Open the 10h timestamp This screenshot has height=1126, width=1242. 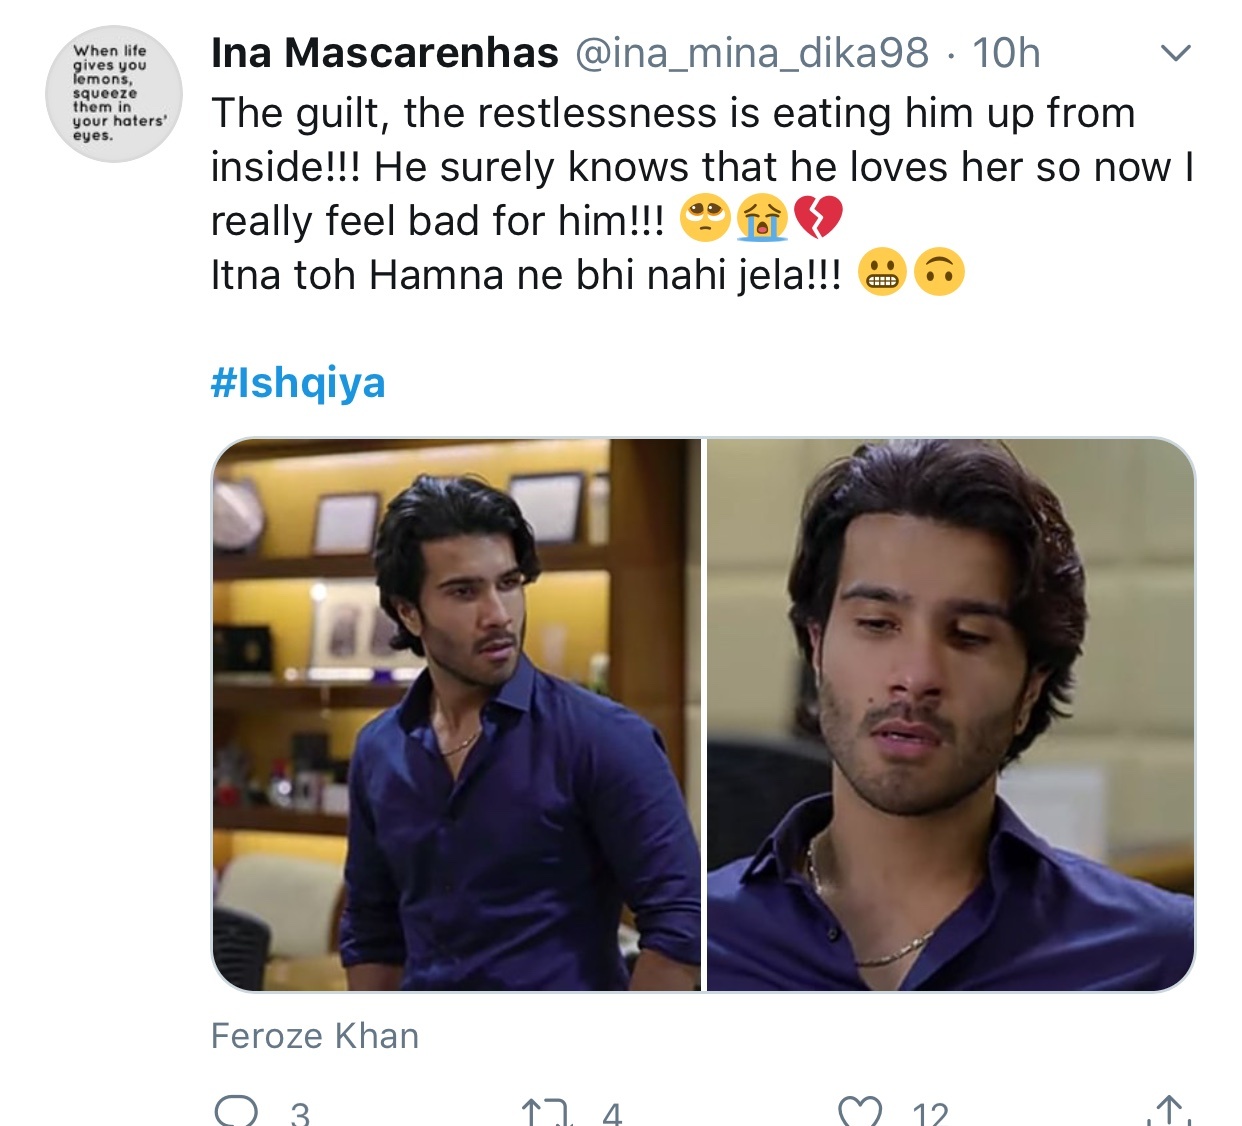click(x=1007, y=53)
